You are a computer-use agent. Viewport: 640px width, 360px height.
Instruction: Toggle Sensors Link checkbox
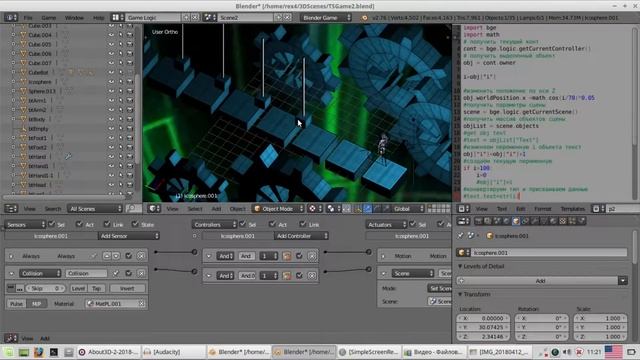click(107, 224)
